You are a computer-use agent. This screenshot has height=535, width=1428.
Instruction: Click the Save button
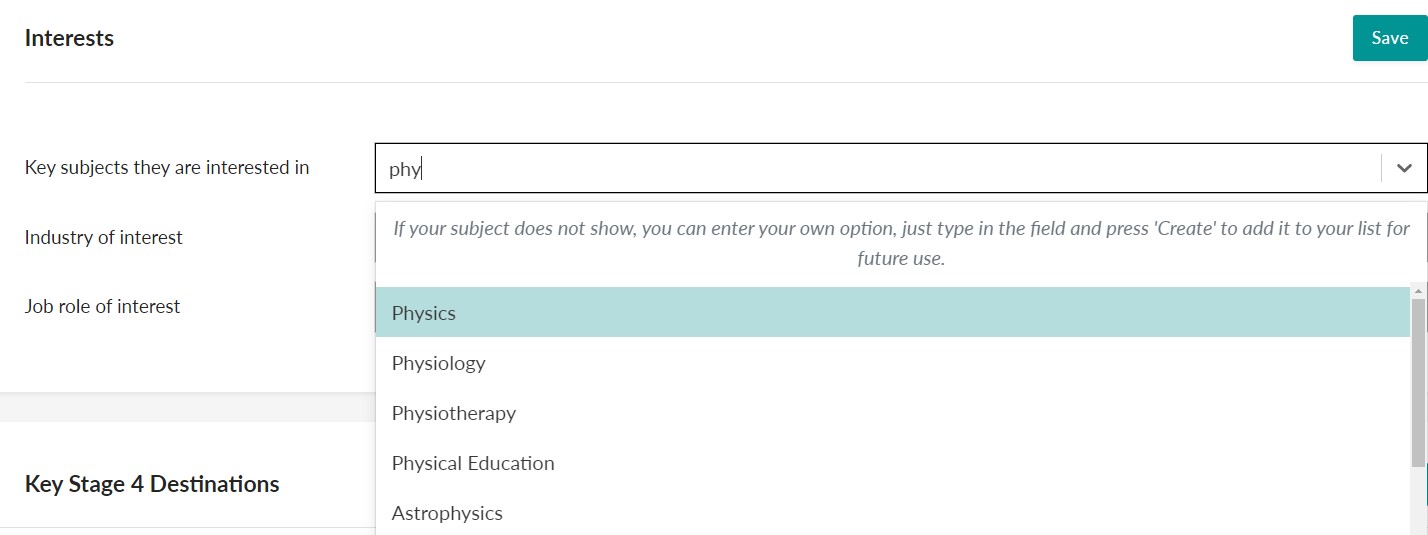point(1389,38)
